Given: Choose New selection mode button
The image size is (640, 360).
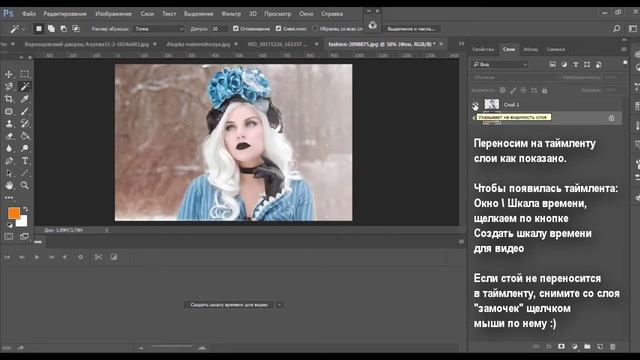Looking at the screenshot, I should pyautogui.click(x=39, y=29).
